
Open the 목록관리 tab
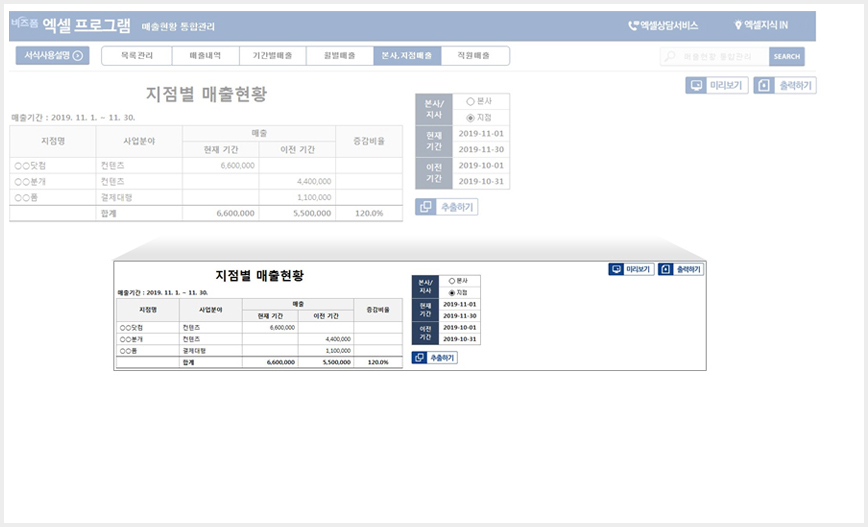[x=137, y=56]
